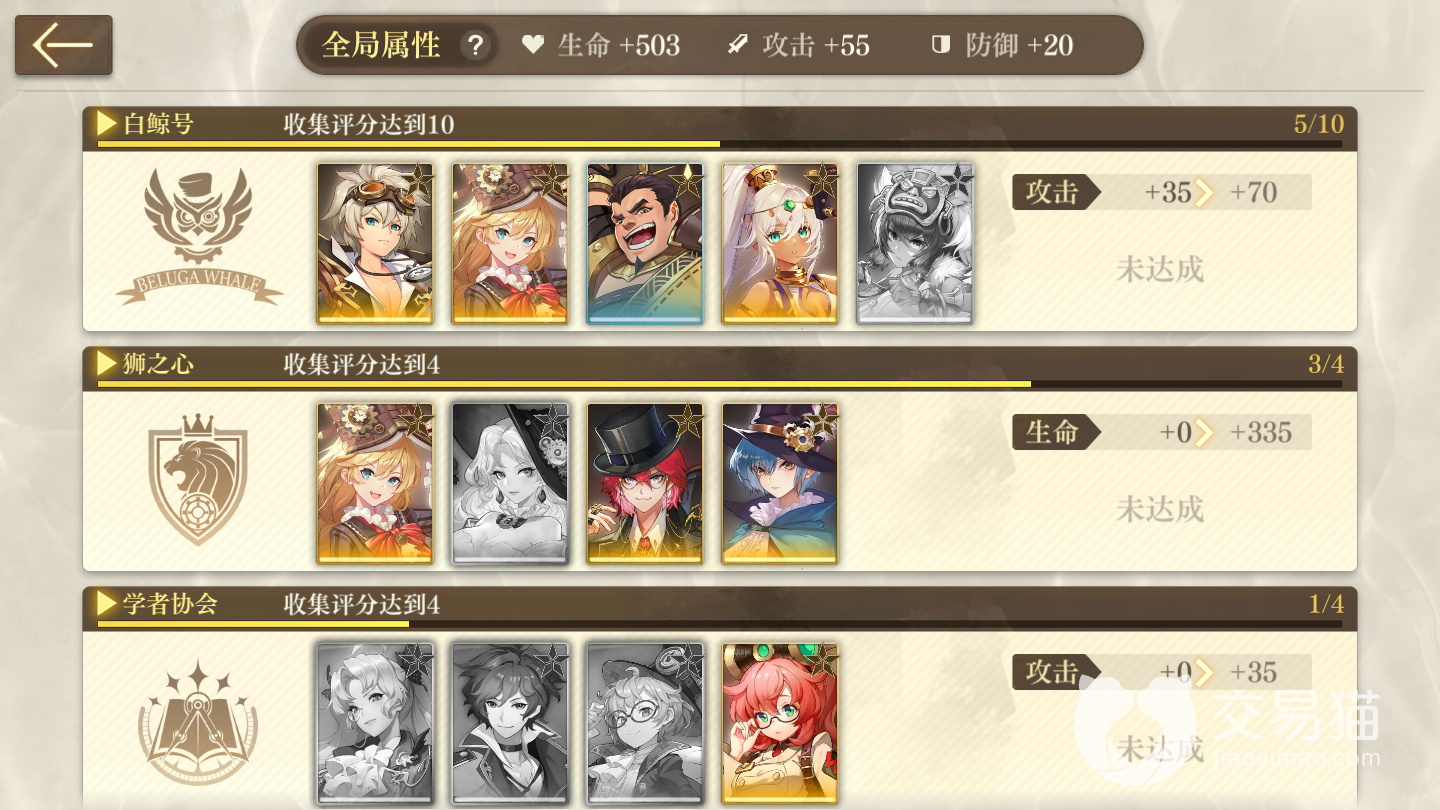Go back using the arrow button
1440x810 pixels.
63,45
